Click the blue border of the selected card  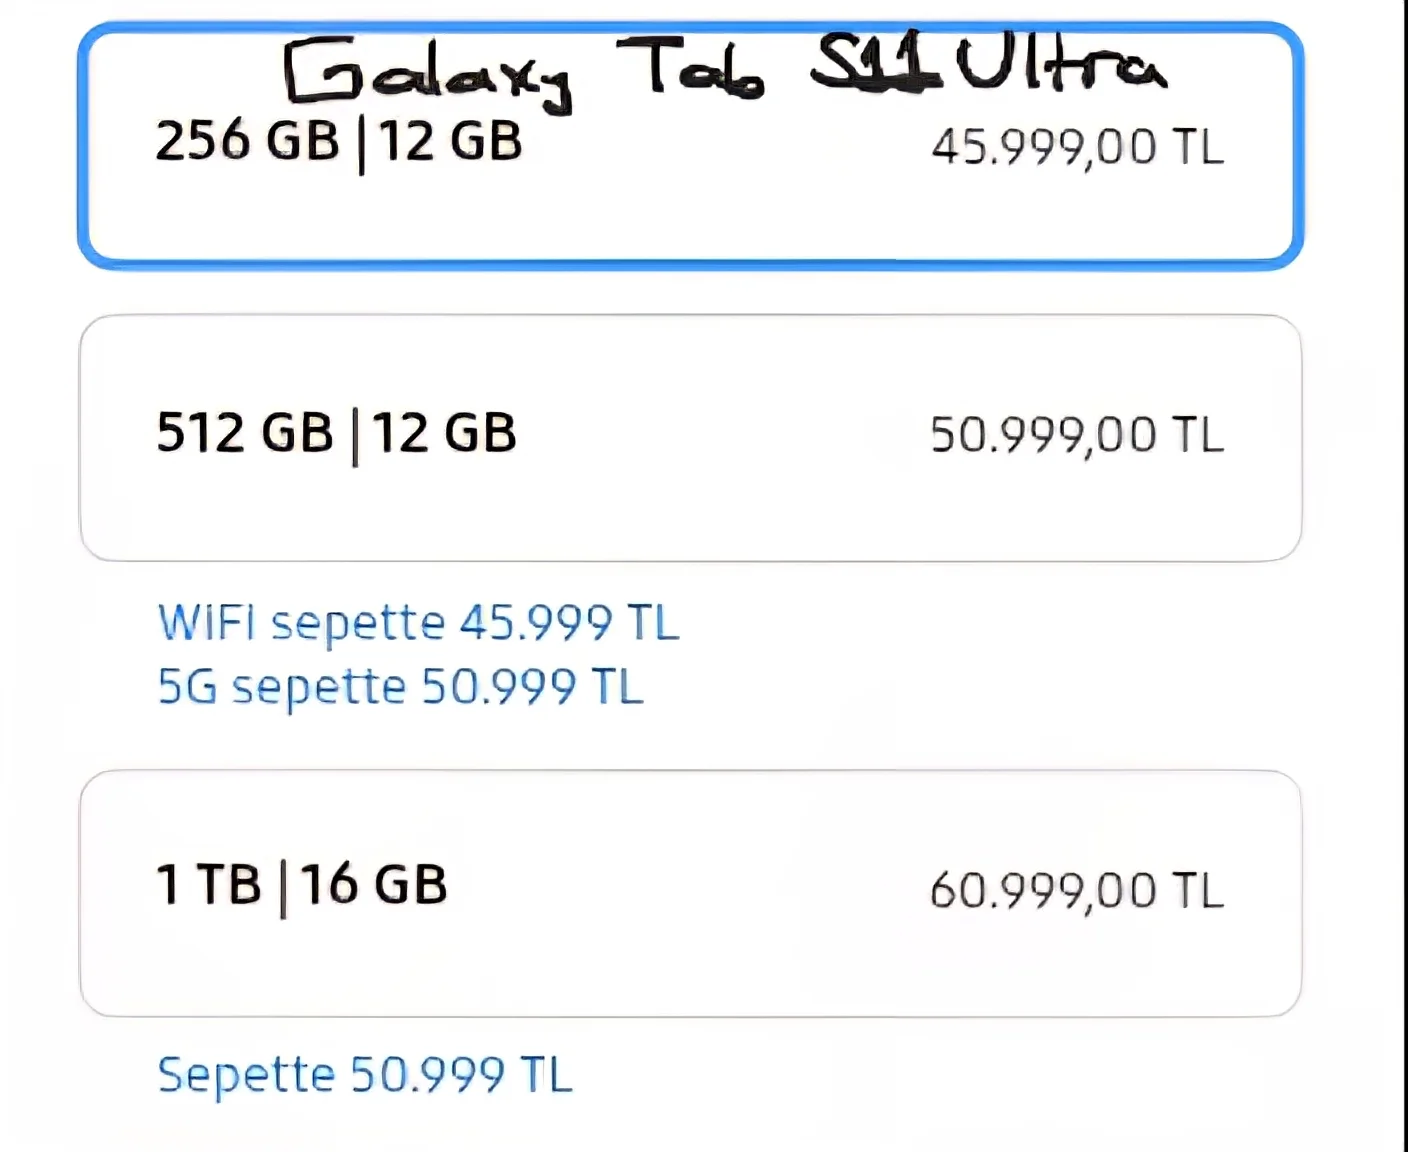coord(690,263)
